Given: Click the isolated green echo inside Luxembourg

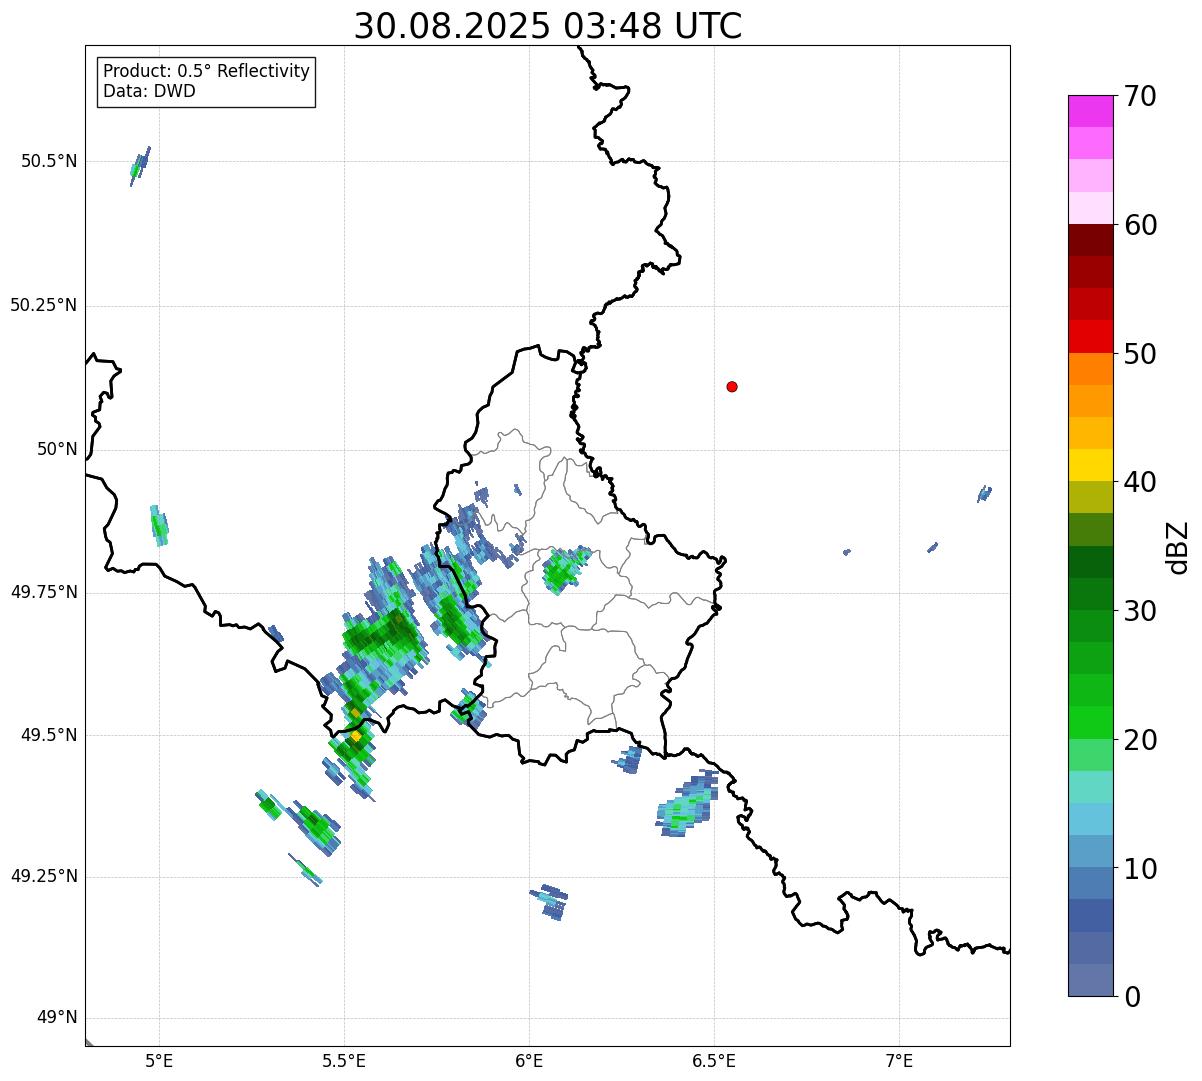Looking at the screenshot, I should click(x=563, y=571).
